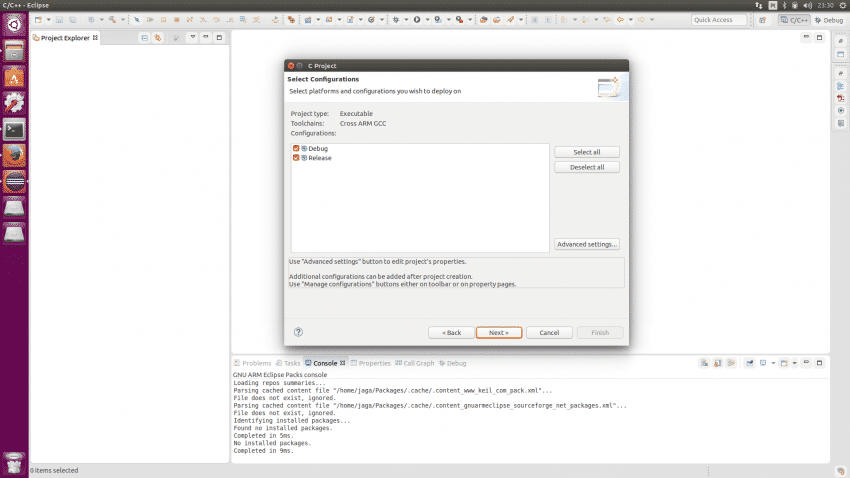This screenshot has width=850, height=478.
Task: Click the Suspend debug toolbar icon
Action: click(163, 20)
